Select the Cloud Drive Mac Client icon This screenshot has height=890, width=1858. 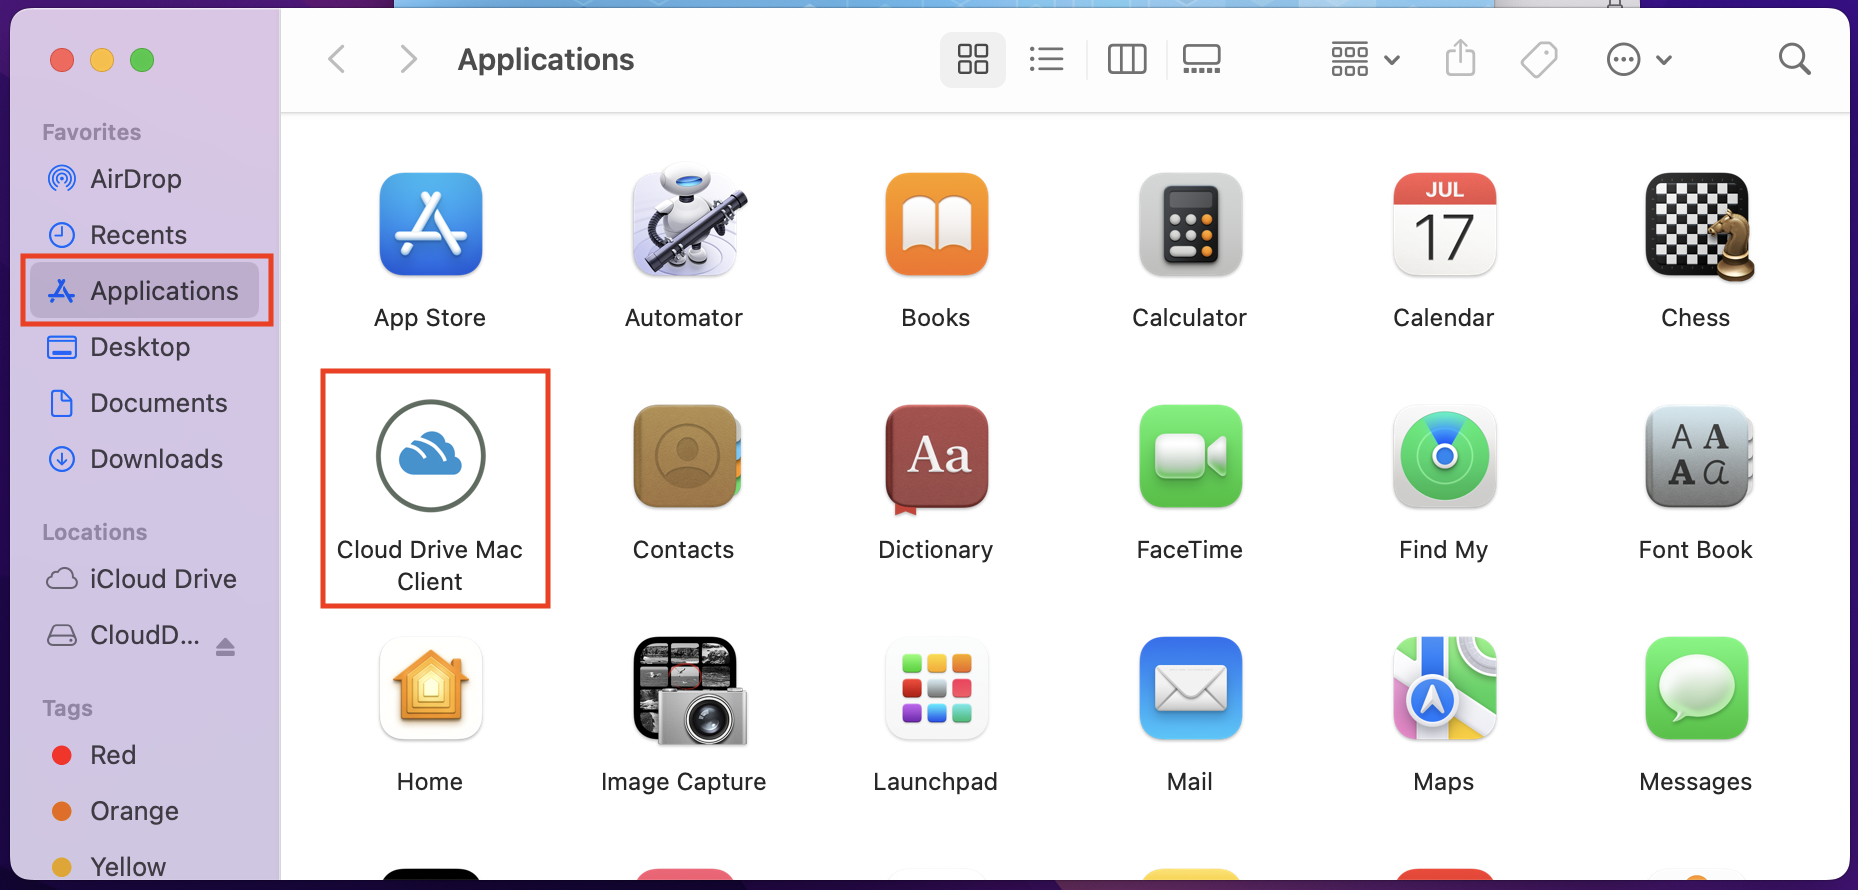(431, 456)
